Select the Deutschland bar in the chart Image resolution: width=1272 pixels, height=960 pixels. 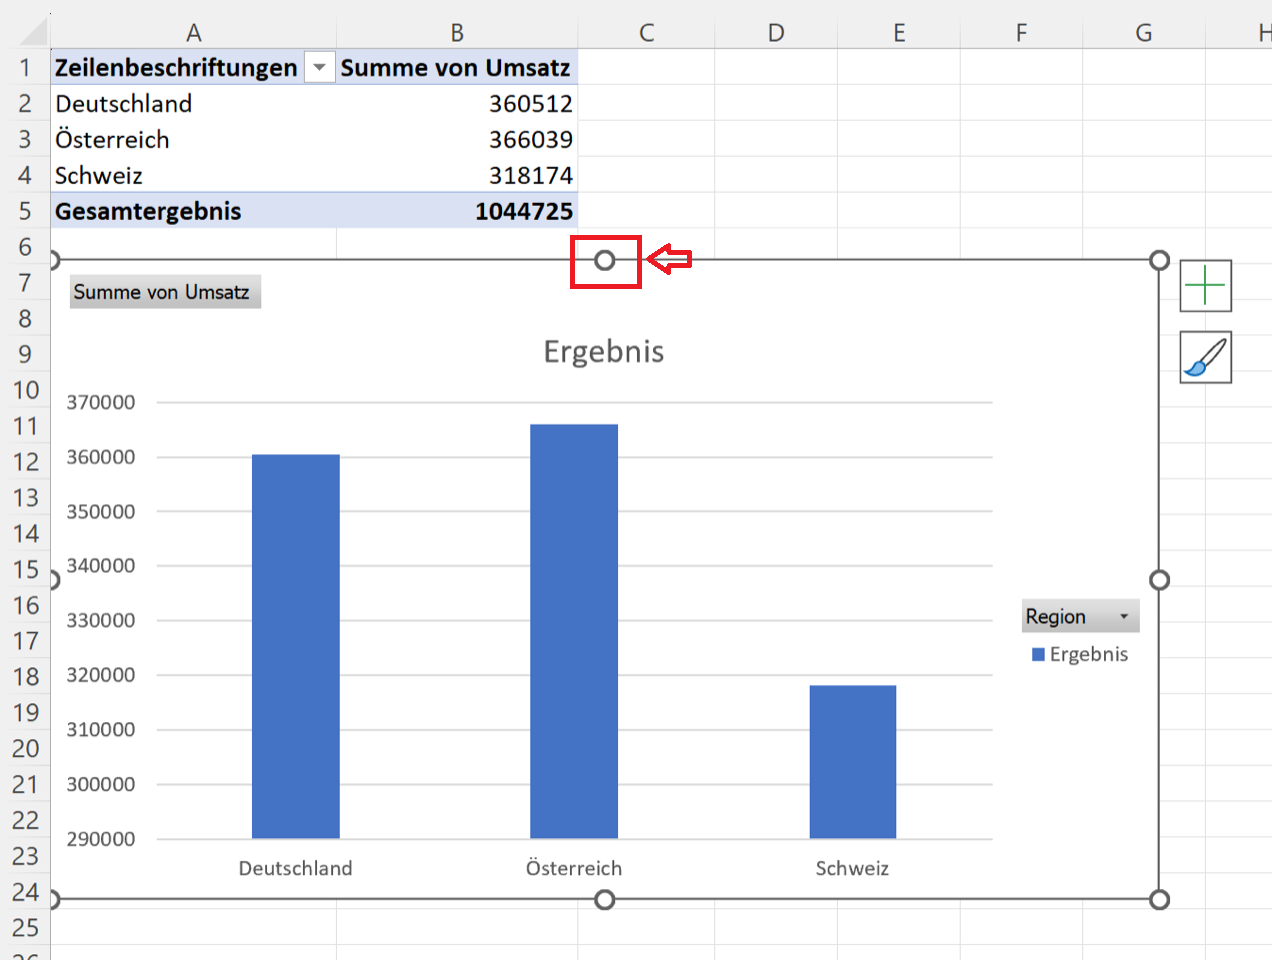(x=295, y=645)
